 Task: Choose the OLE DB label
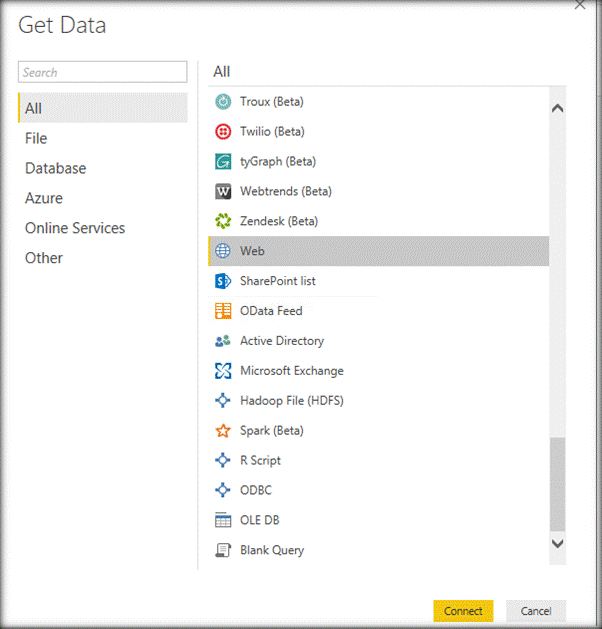(x=259, y=520)
